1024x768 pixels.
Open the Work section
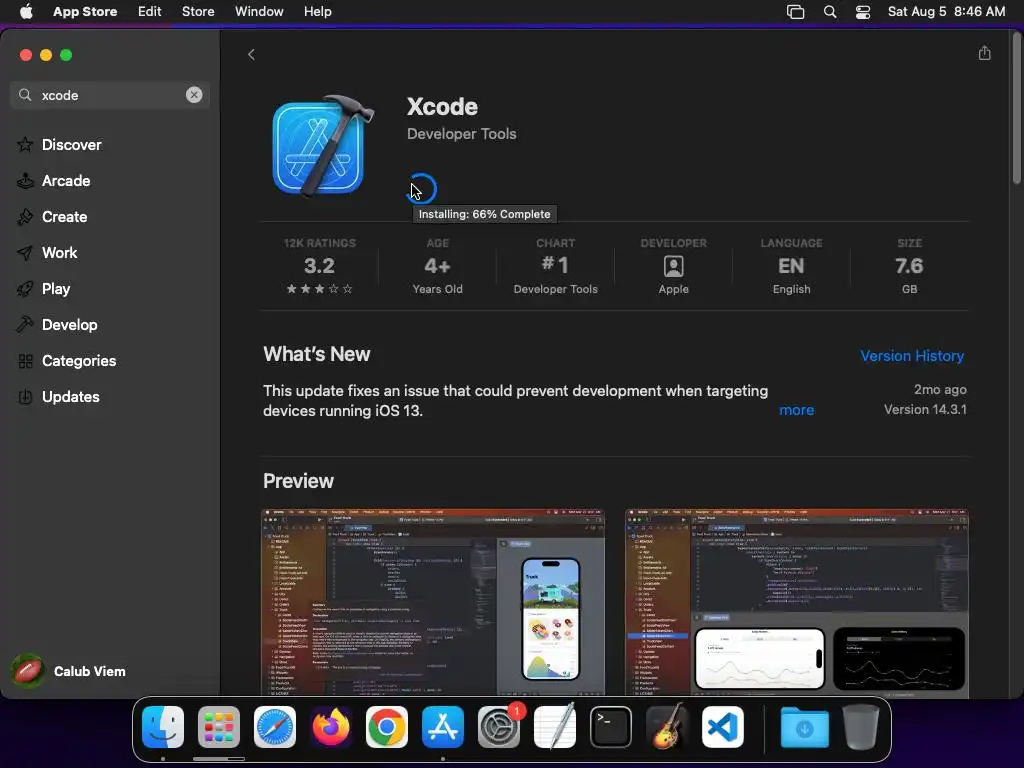coord(59,253)
